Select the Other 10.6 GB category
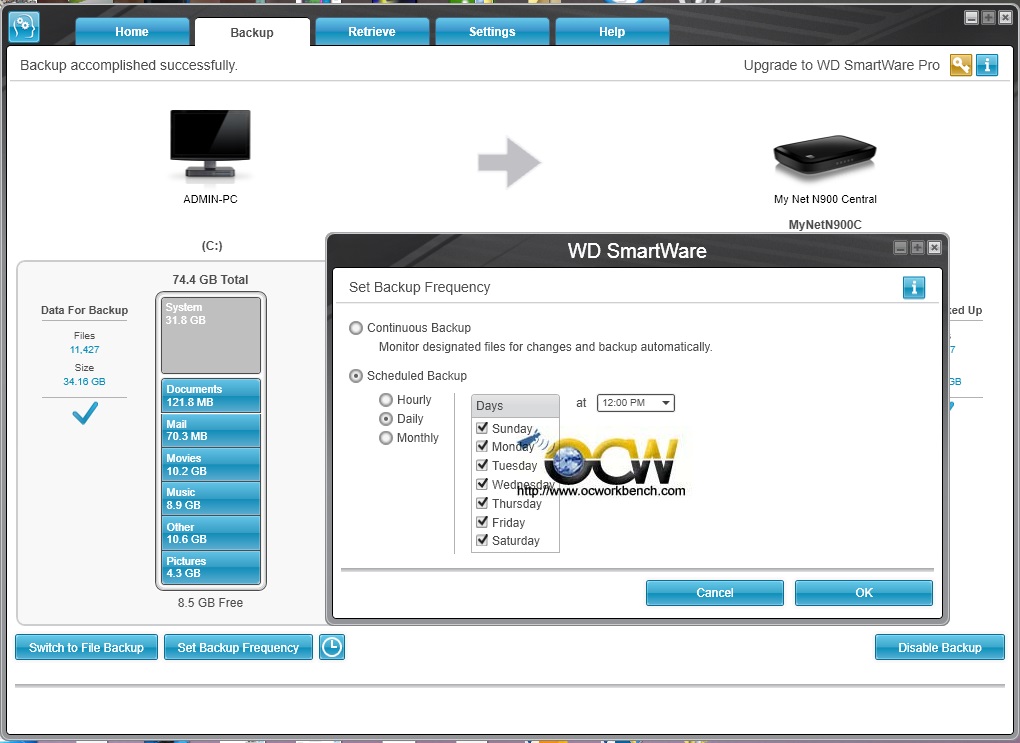1020x743 pixels. click(x=211, y=533)
